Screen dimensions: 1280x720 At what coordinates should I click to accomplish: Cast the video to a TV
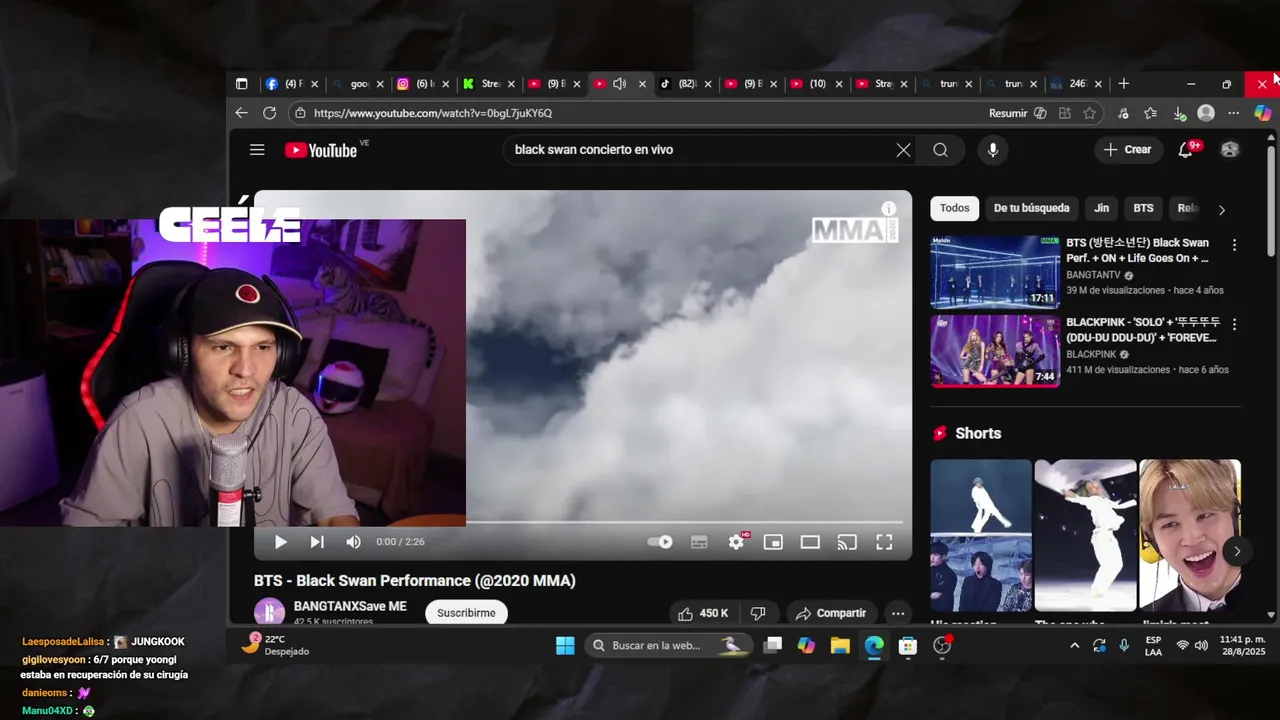click(847, 542)
